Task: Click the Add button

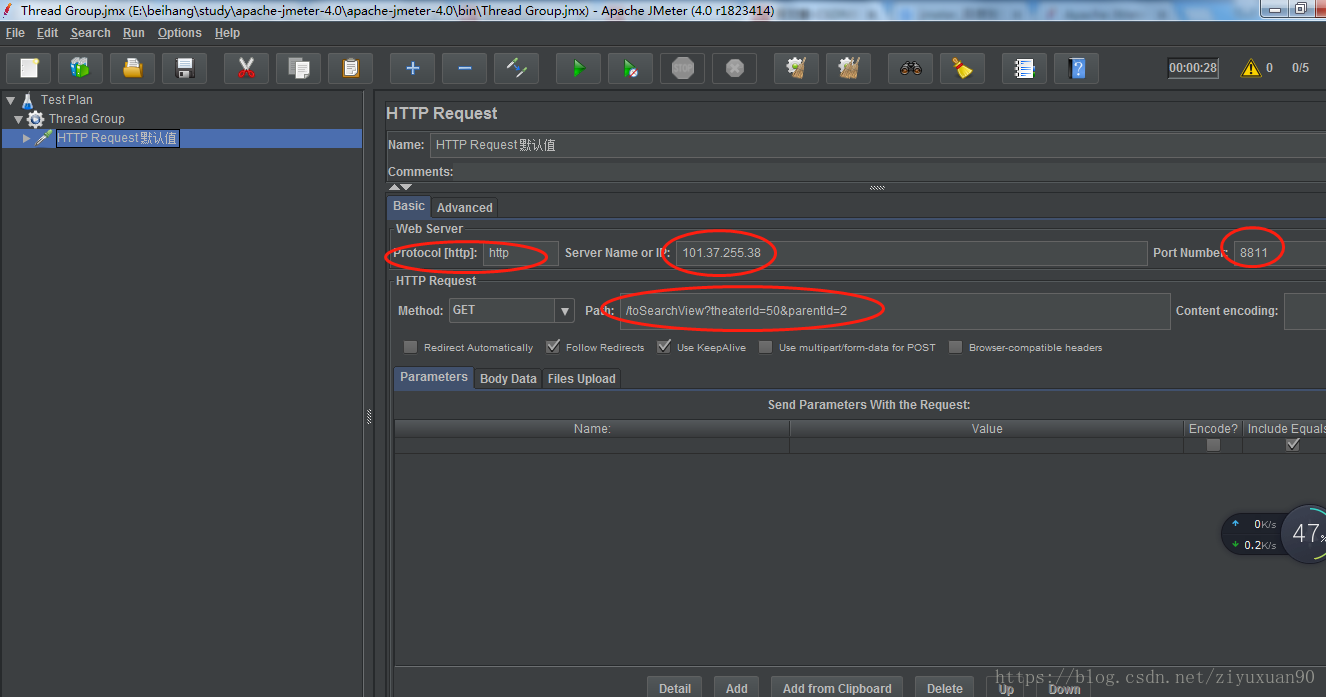Action: [x=737, y=688]
